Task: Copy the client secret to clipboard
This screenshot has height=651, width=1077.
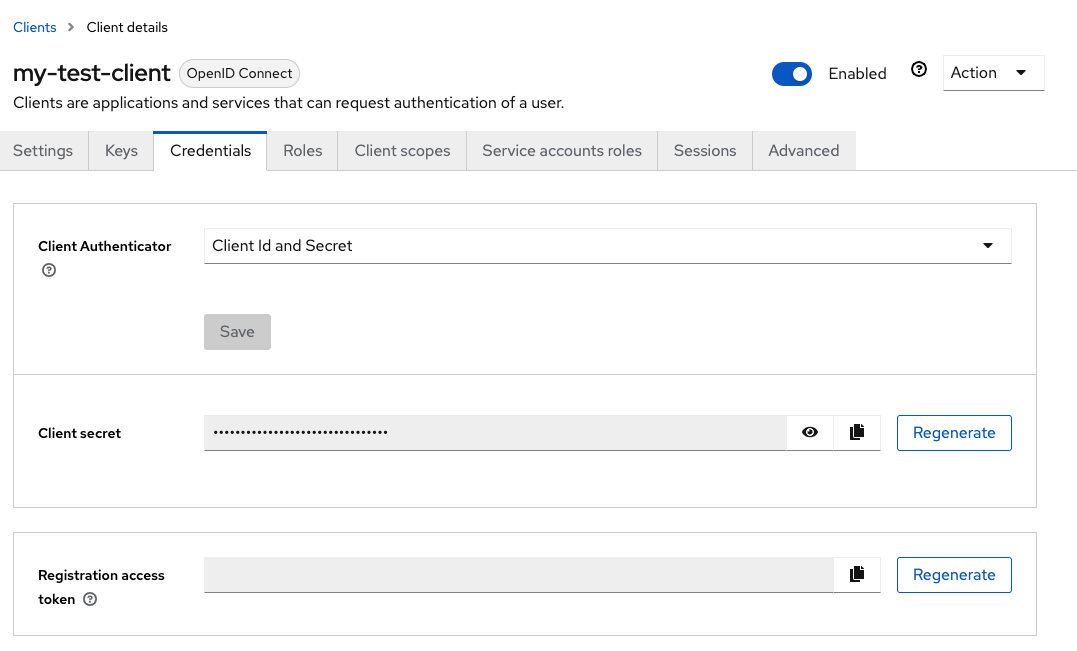Action: tap(857, 433)
